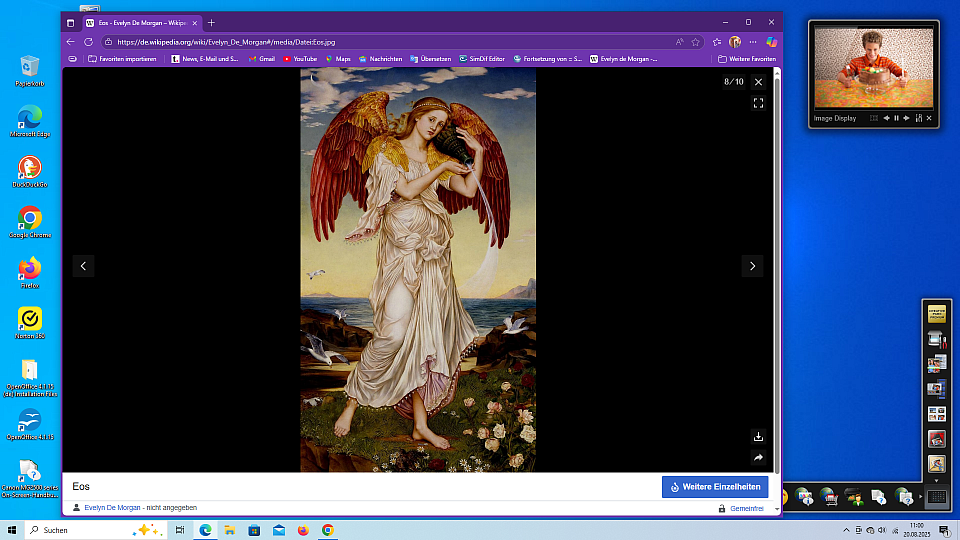Pause the Image Display slideshow
The height and width of the screenshot is (540, 960).
point(896,118)
